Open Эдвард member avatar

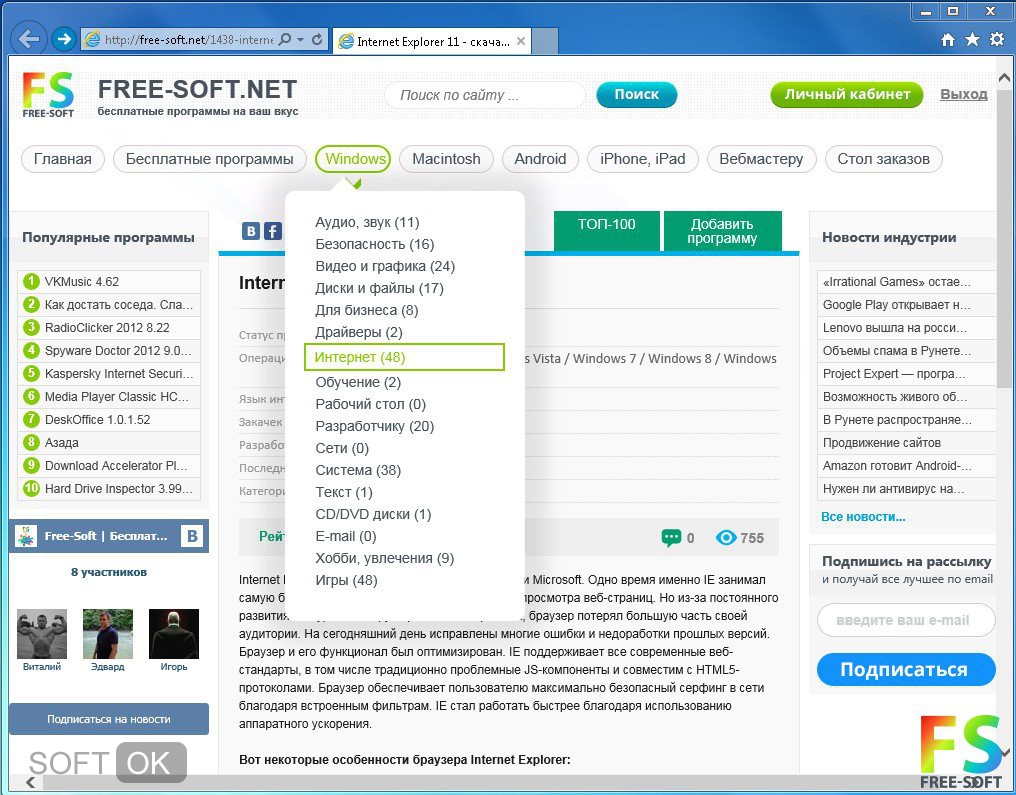pos(108,634)
